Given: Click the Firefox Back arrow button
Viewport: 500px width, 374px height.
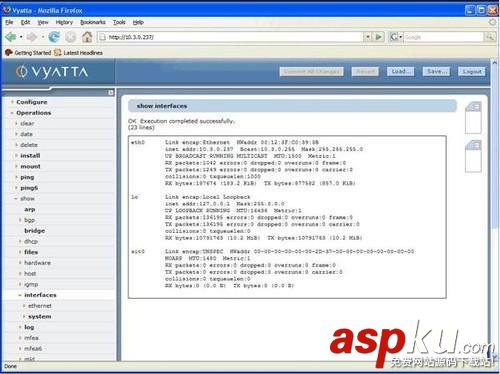Looking at the screenshot, I should tap(11, 37).
